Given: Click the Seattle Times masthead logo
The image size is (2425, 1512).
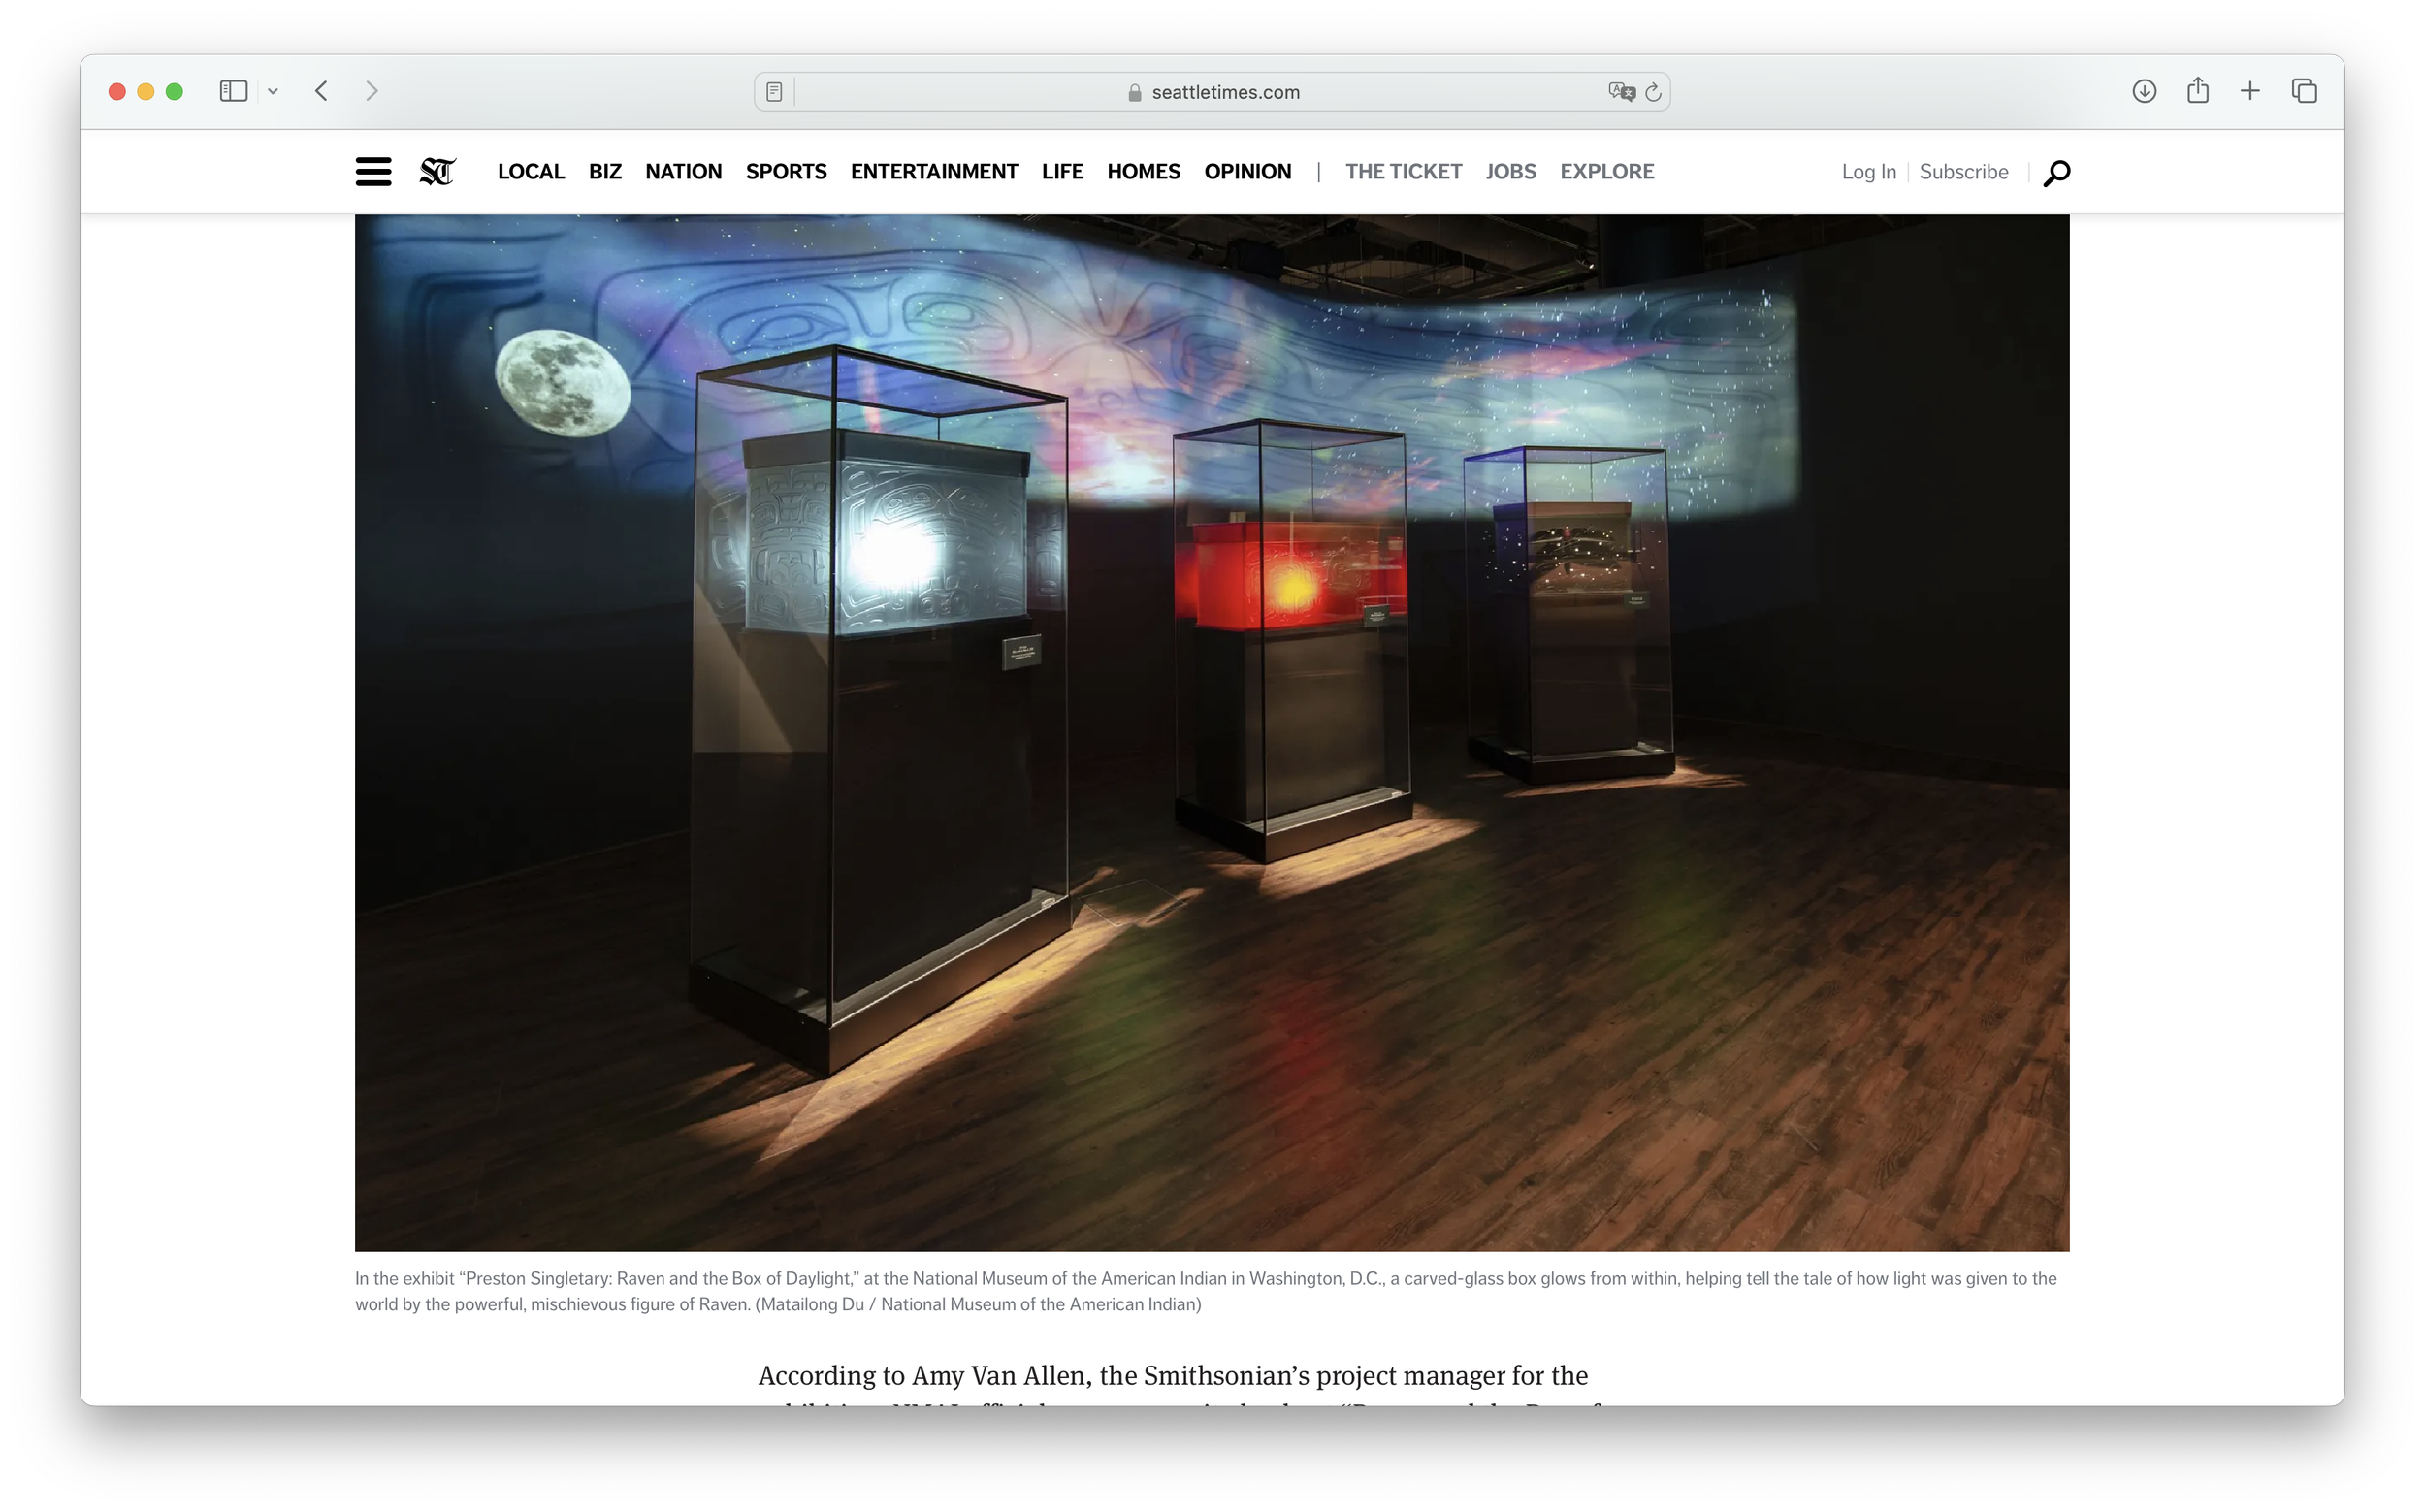Looking at the screenshot, I should [439, 171].
